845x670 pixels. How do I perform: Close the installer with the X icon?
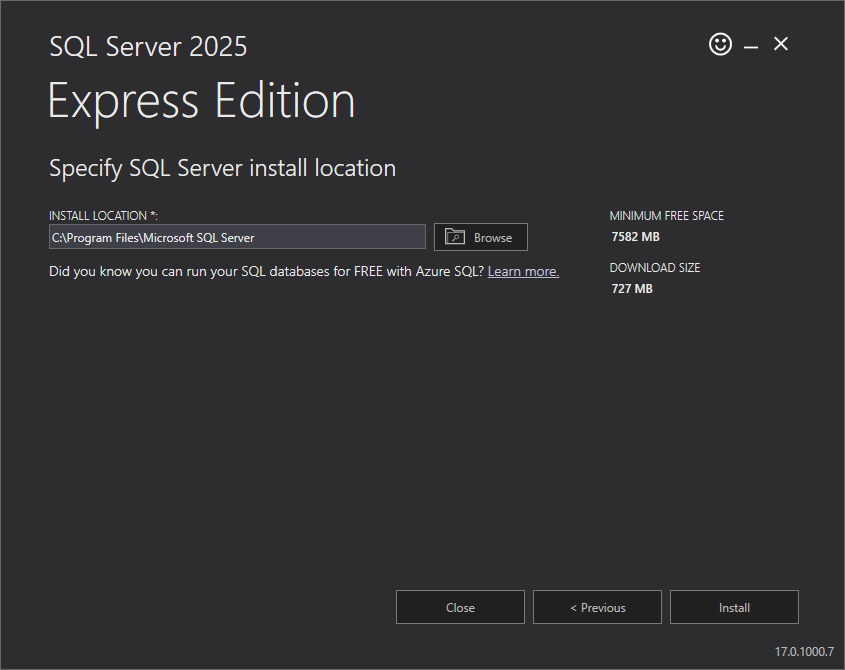[780, 44]
